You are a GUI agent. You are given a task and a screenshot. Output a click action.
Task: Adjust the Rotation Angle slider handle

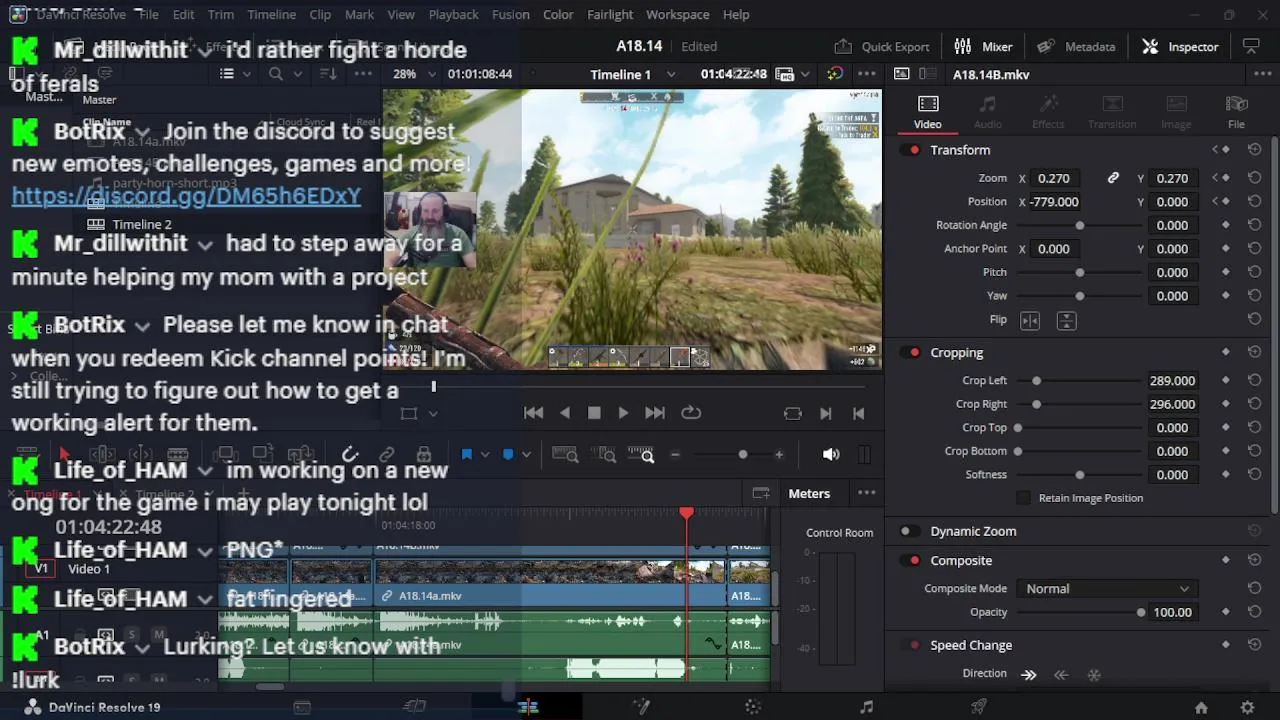coord(1080,225)
